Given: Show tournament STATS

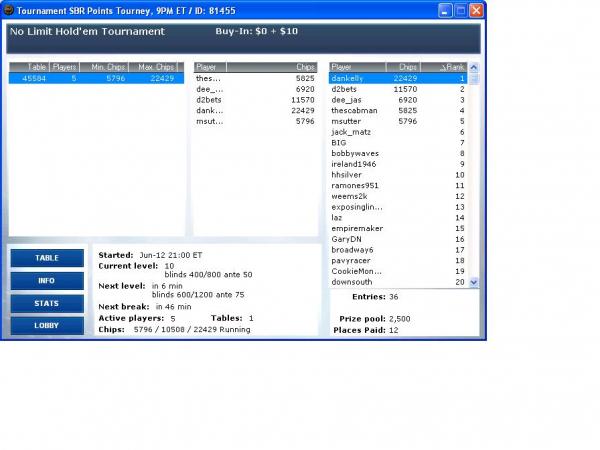Looking at the screenshot, I should point(47,303).
